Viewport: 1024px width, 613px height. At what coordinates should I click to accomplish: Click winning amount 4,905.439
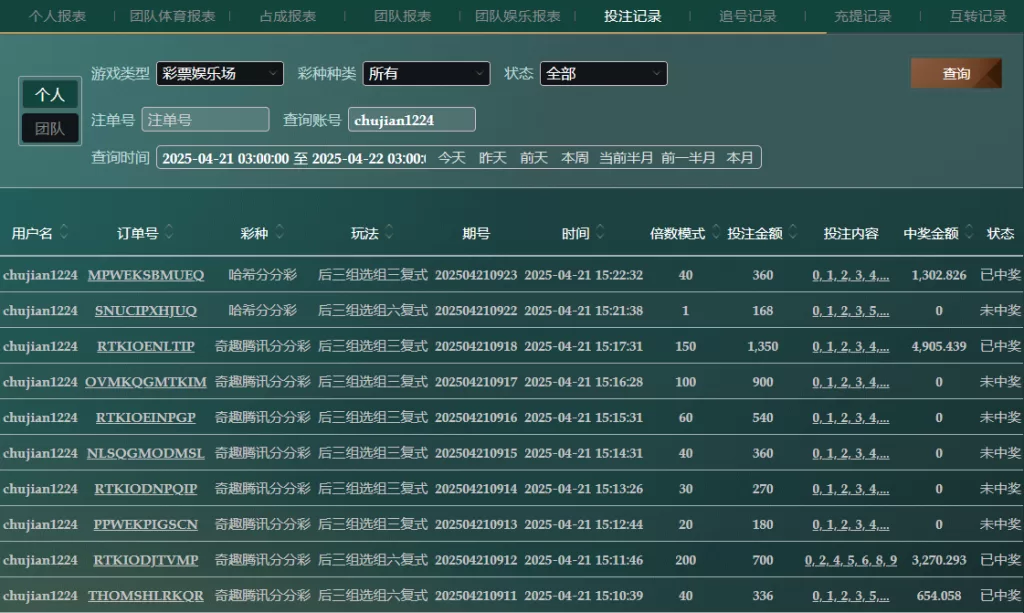(939, 346)
